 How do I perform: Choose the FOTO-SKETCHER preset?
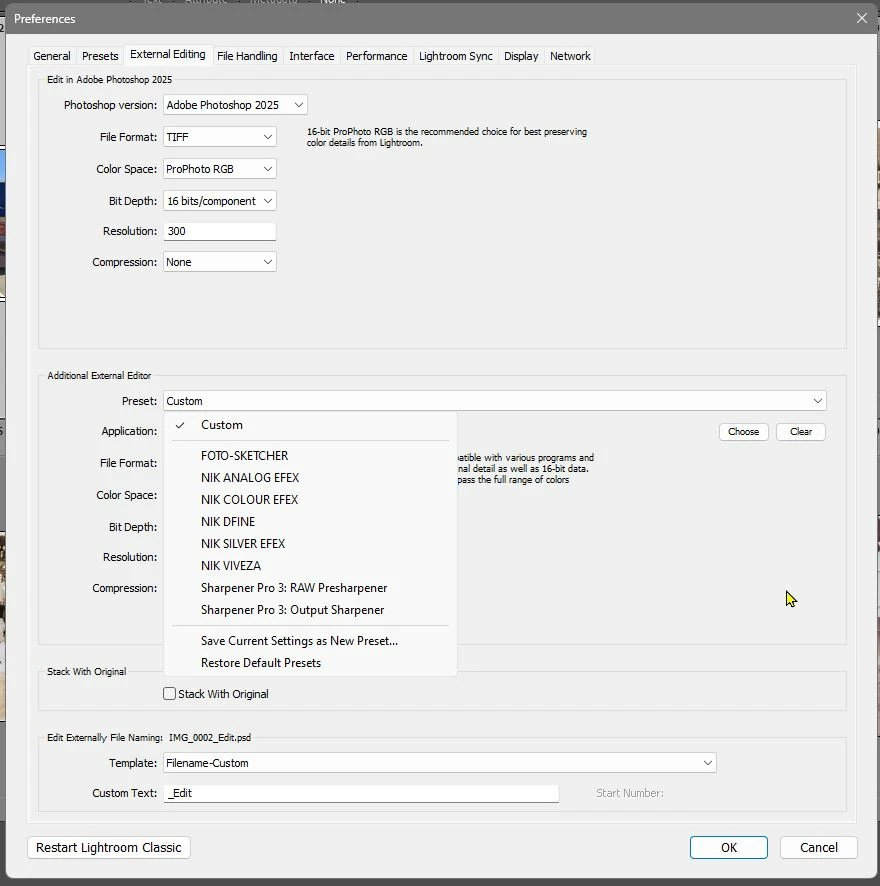(x=310, y=455)
